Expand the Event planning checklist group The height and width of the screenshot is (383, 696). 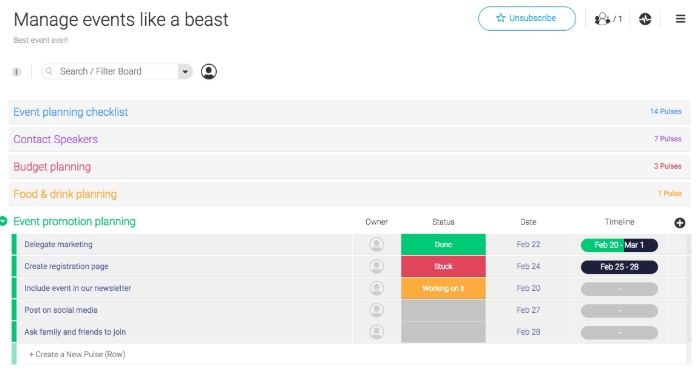click(x=71, y=112)
